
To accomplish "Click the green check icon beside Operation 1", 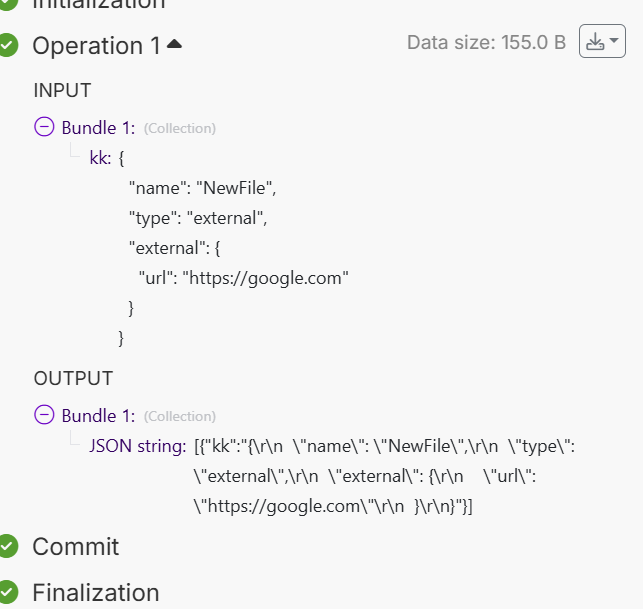I will (x=9, y=45).
